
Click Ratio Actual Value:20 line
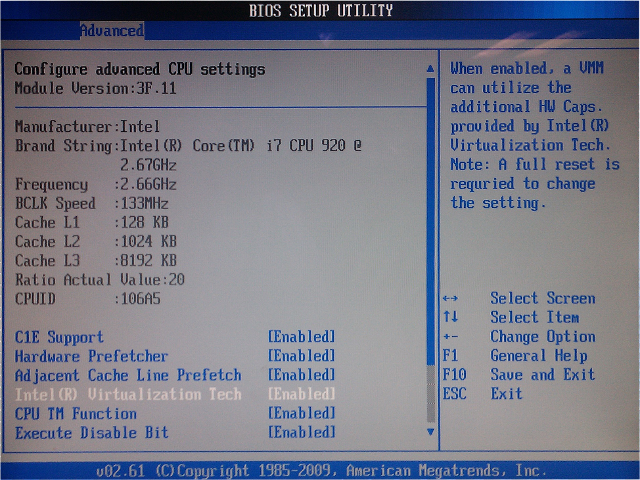tap(100, 280)
